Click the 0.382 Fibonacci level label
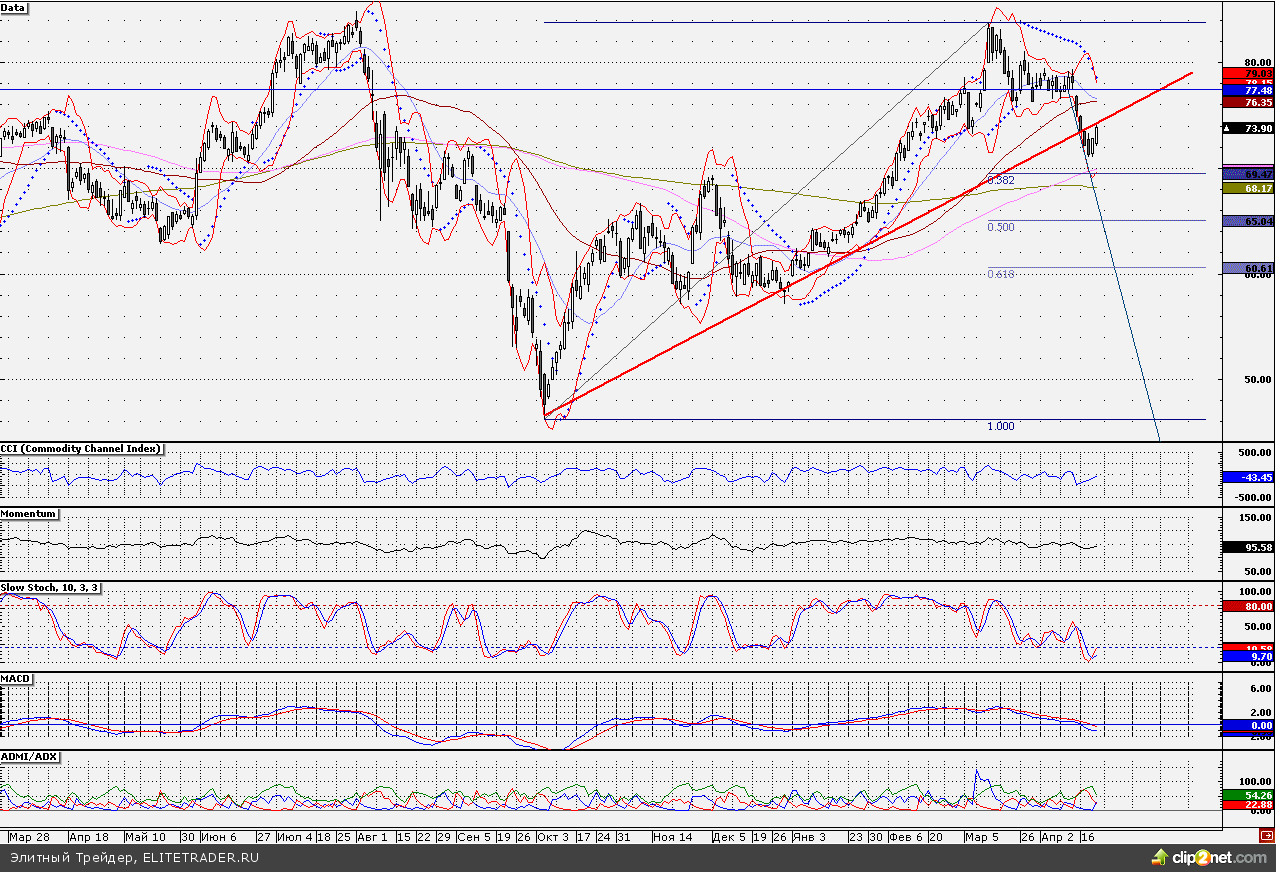The image size is (1276, 872). coord(1001,181)
